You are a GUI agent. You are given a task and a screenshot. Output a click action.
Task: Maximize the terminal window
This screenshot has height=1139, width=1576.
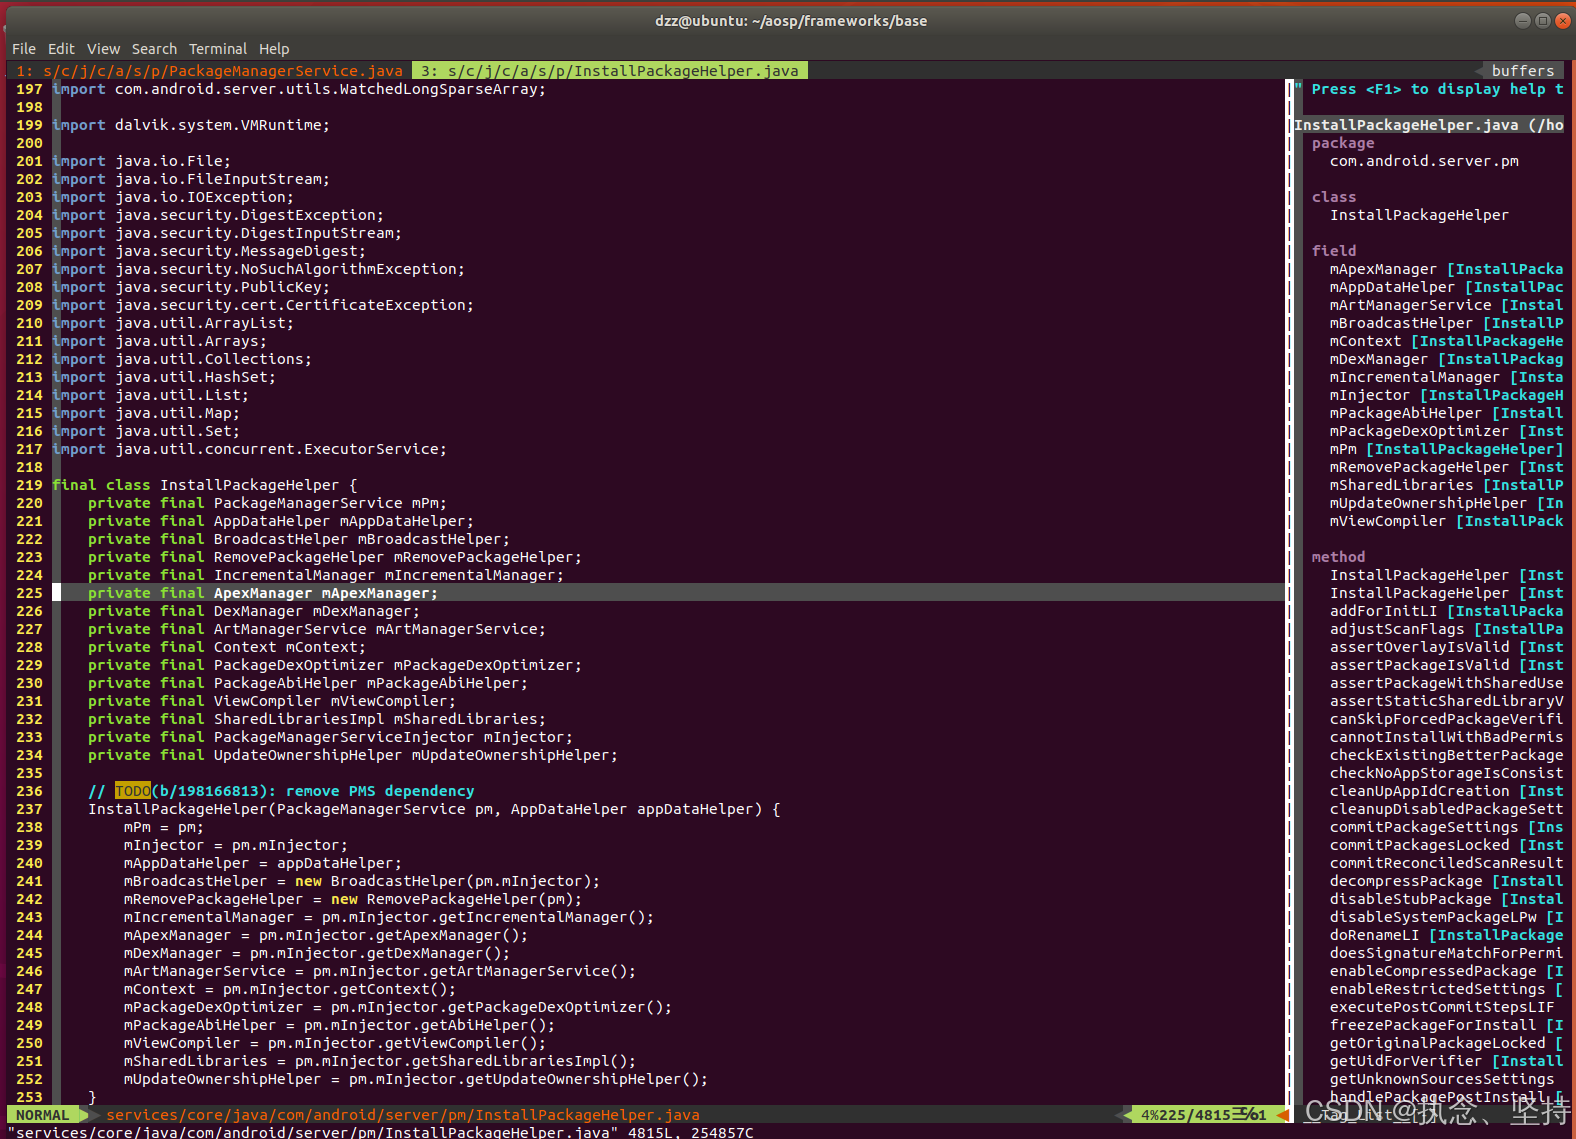(1543, 20)
